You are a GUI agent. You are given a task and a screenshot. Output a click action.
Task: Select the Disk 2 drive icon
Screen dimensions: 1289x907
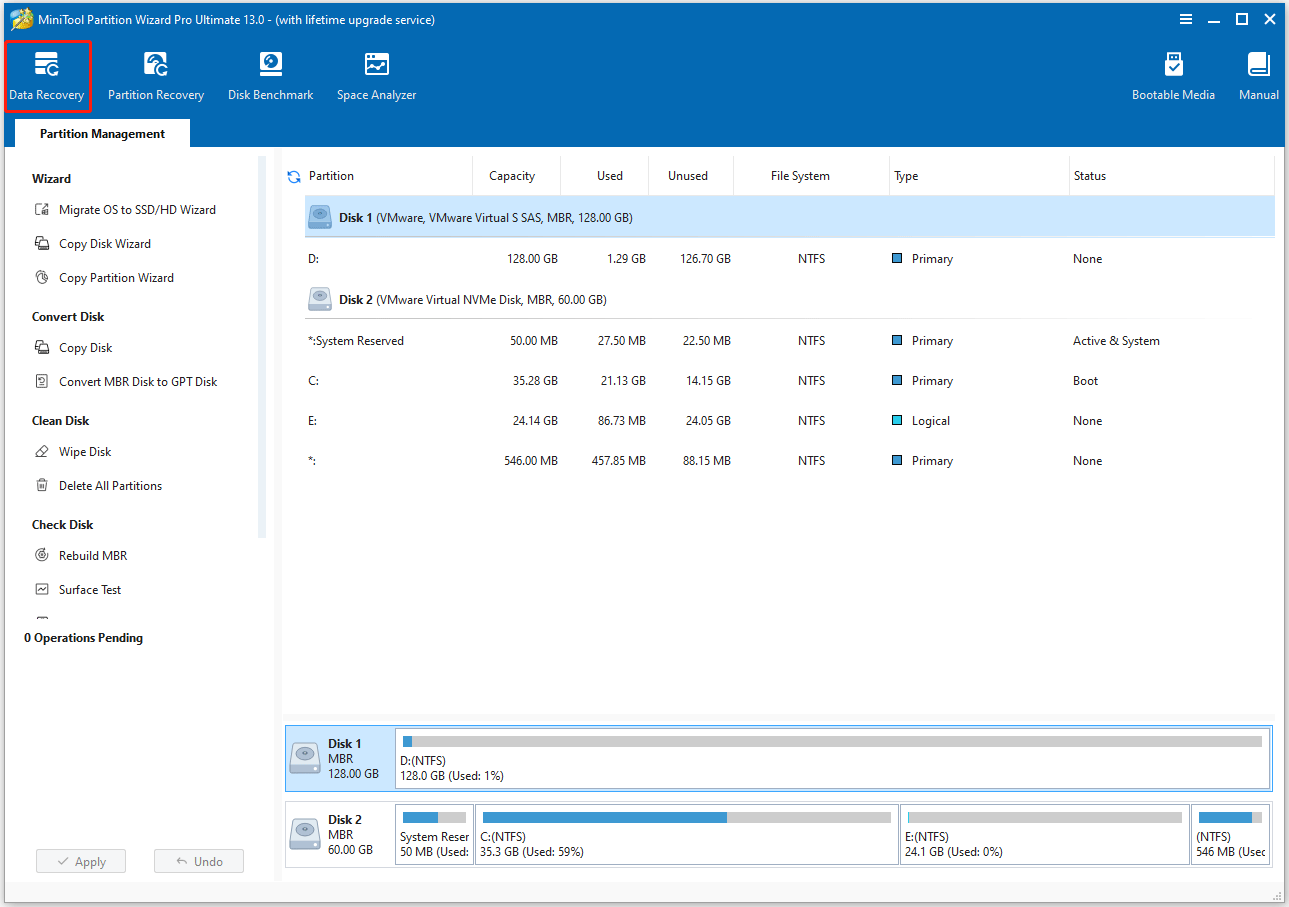320,298
